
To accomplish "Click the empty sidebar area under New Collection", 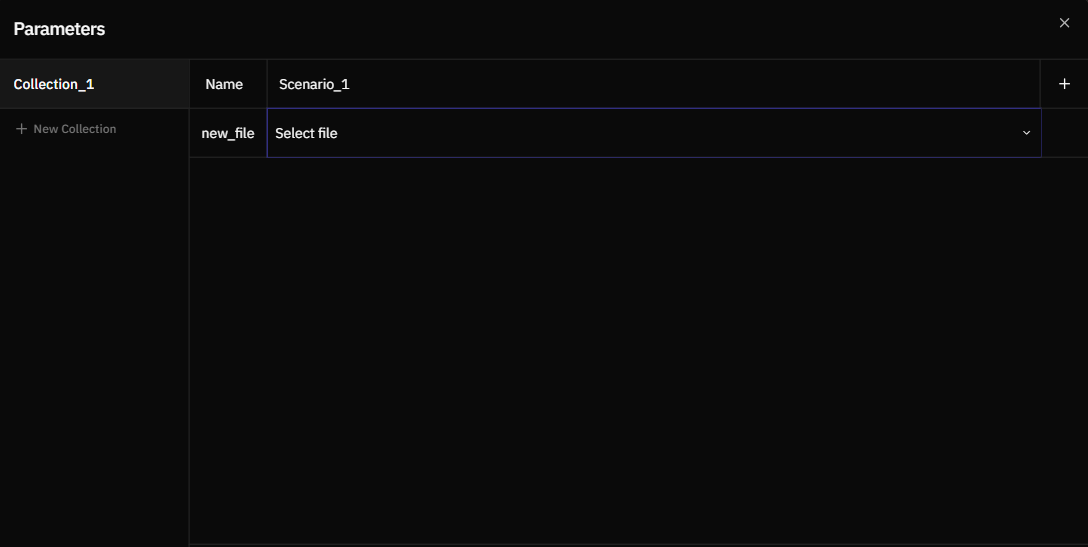I will click(94, 340).
